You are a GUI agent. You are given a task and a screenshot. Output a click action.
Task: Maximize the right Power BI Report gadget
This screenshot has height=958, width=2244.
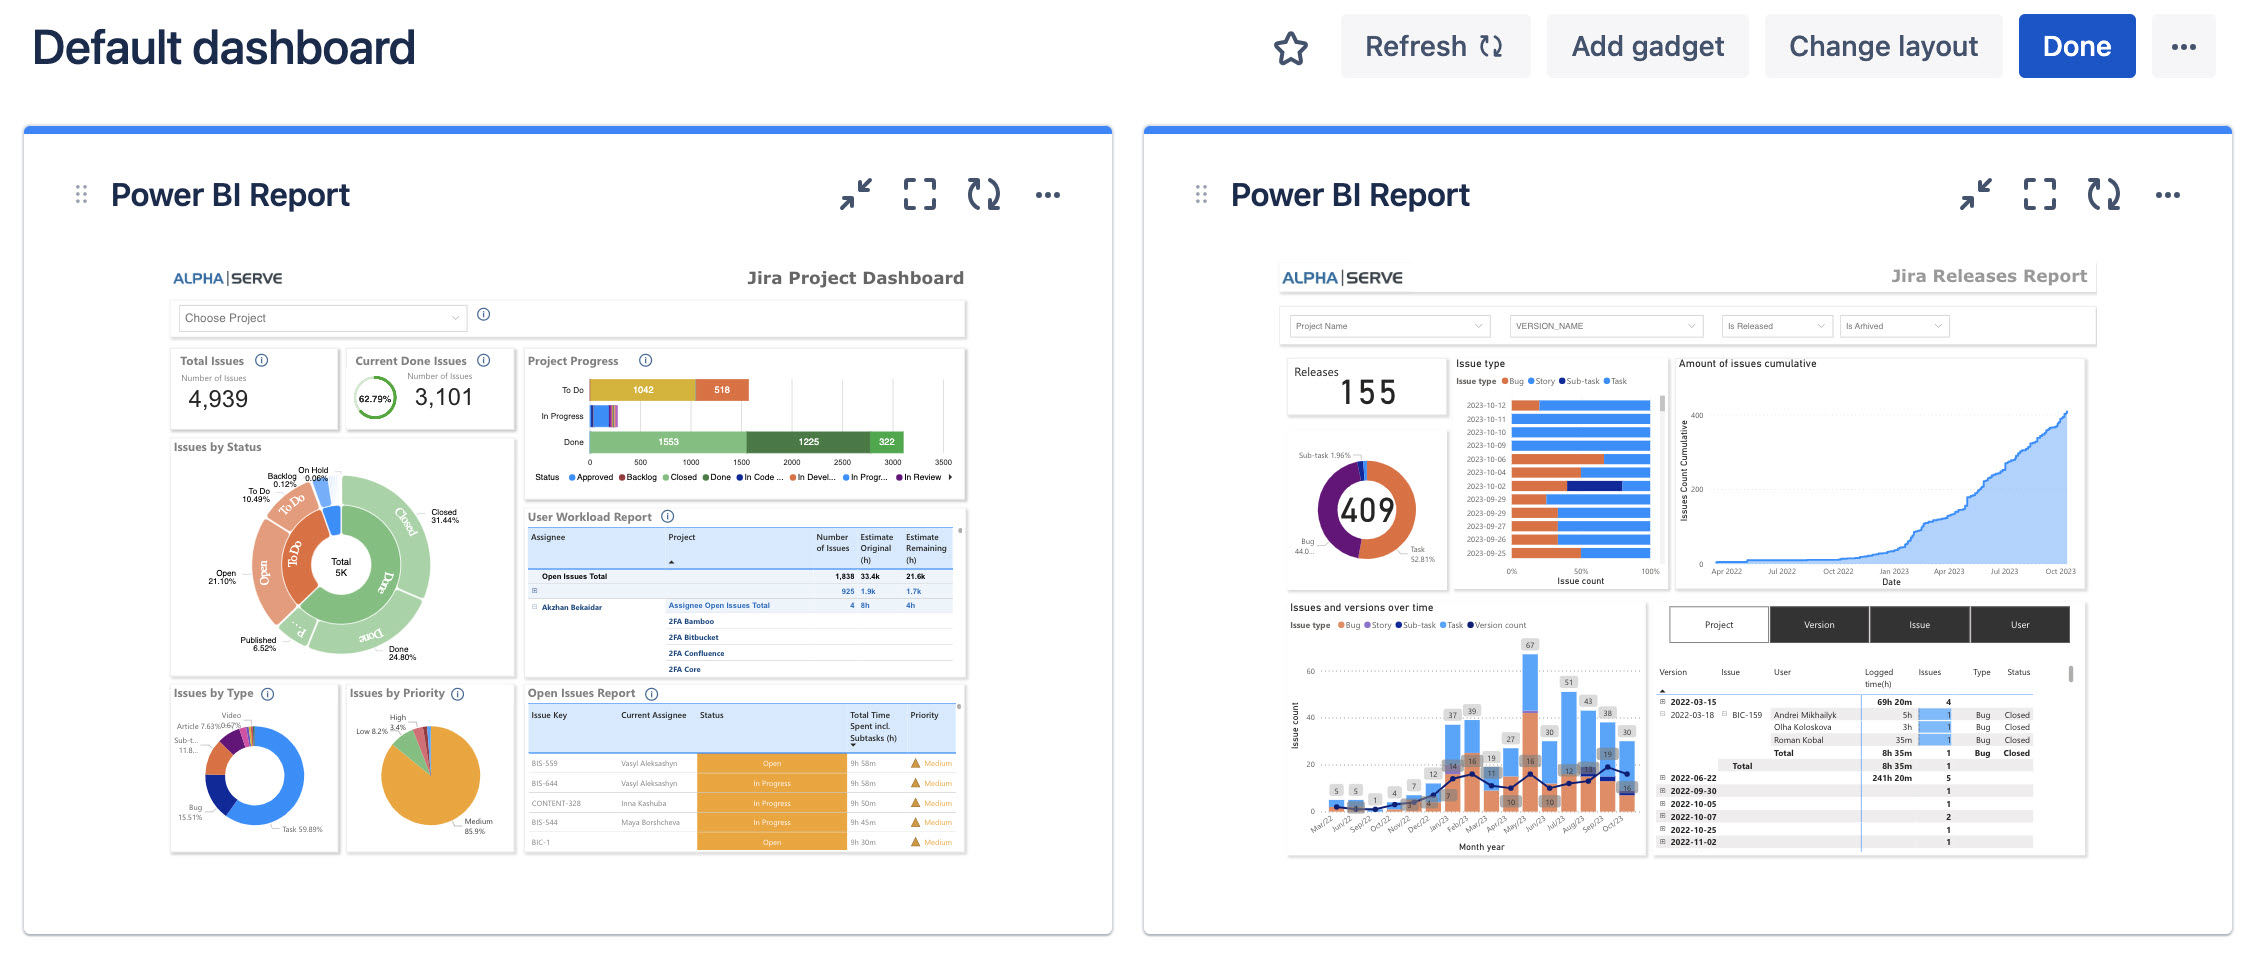[x=2039, y=194]
